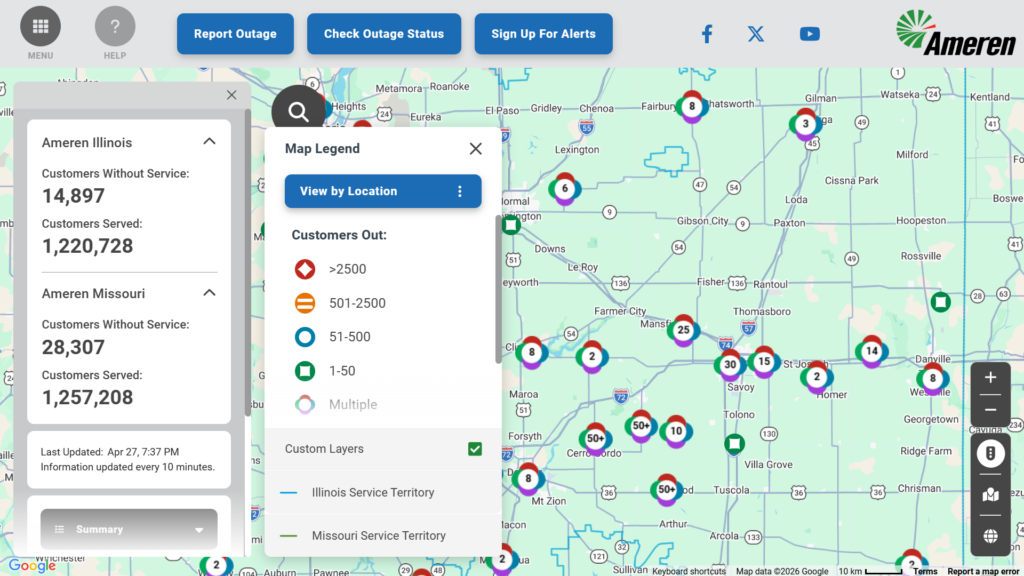Open the map search magnifier button
The image size is (1024, 576).
click(x=298, y=112)
